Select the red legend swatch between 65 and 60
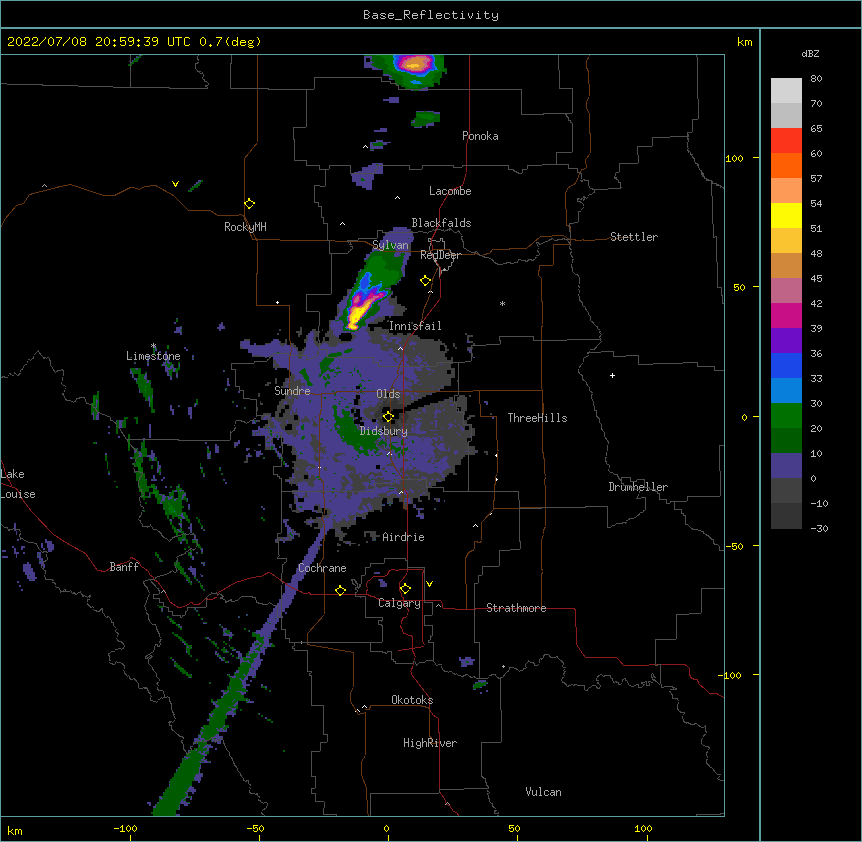Image resolution: width=862 pixels, height=842 pixels. click(x=786, y=140)
